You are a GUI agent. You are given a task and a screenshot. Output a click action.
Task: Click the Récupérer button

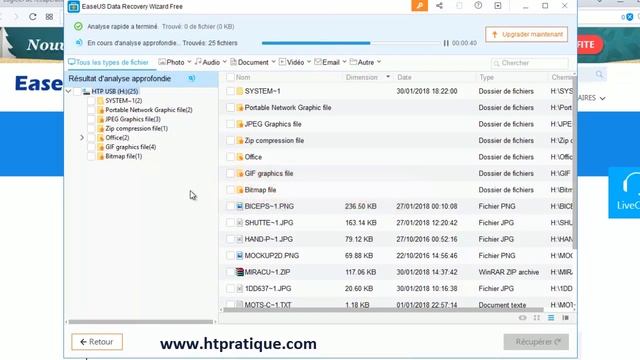click(x=536, y=342)
